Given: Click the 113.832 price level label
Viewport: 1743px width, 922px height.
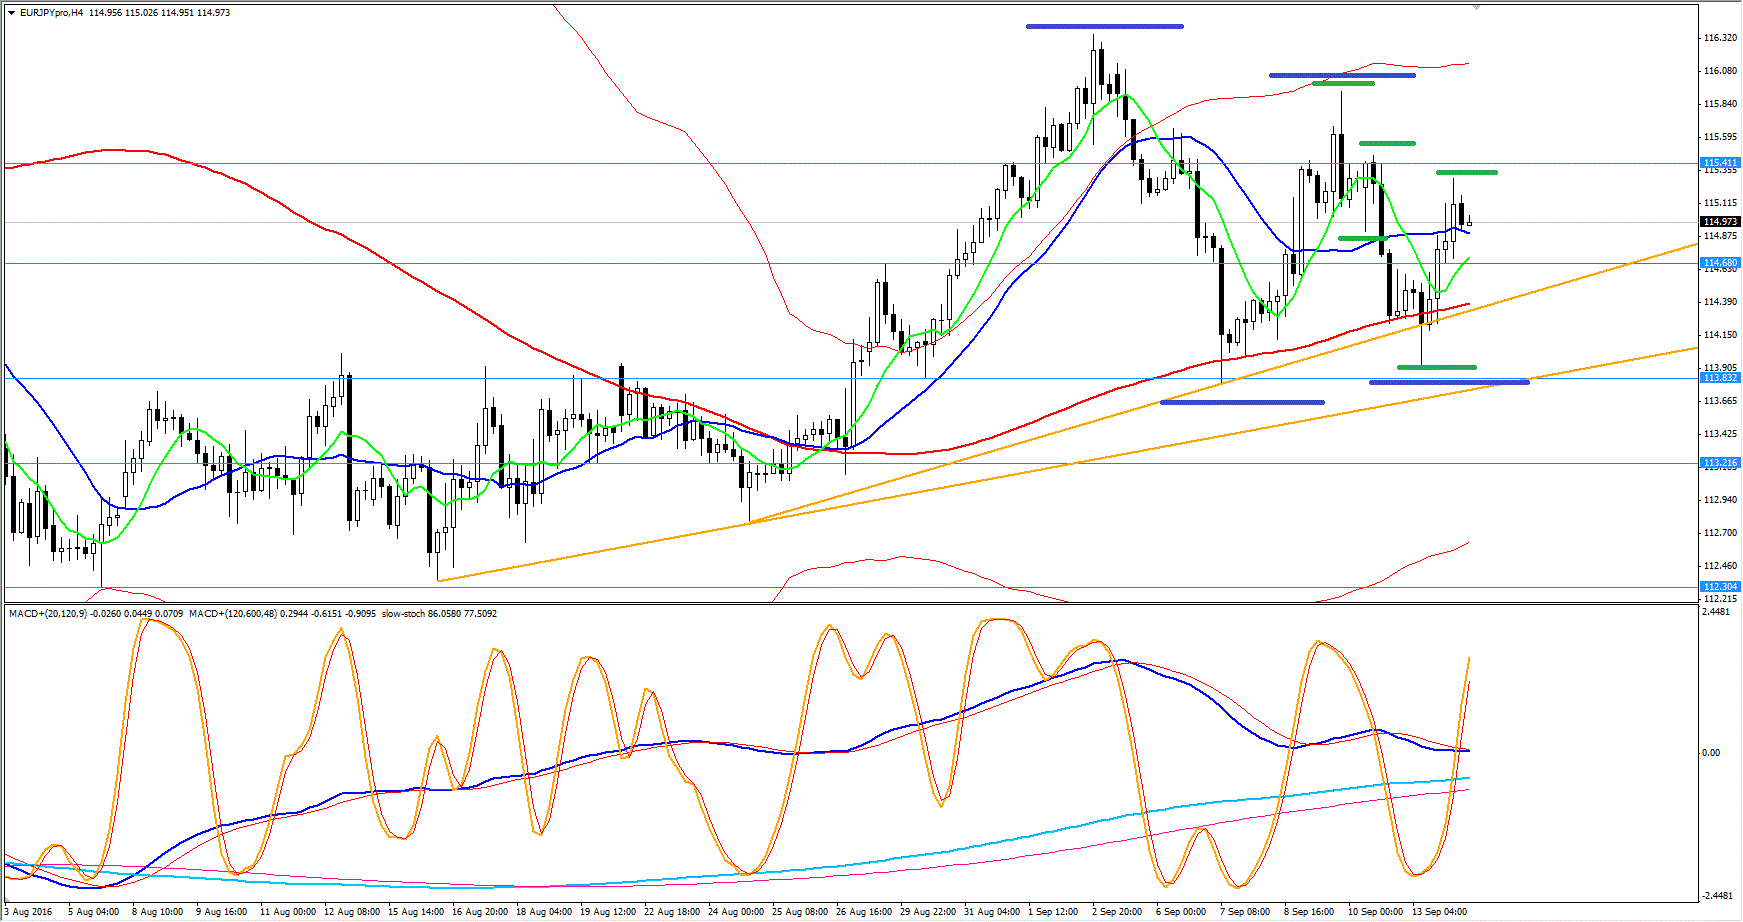Looking at the screenshot, I should [x=1720, y=377].
